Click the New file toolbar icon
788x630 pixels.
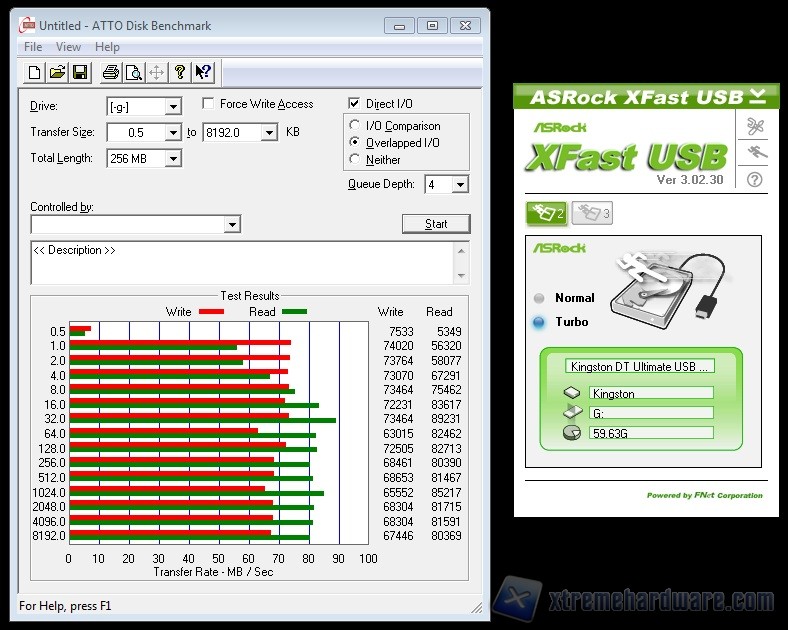coord(35,72)
